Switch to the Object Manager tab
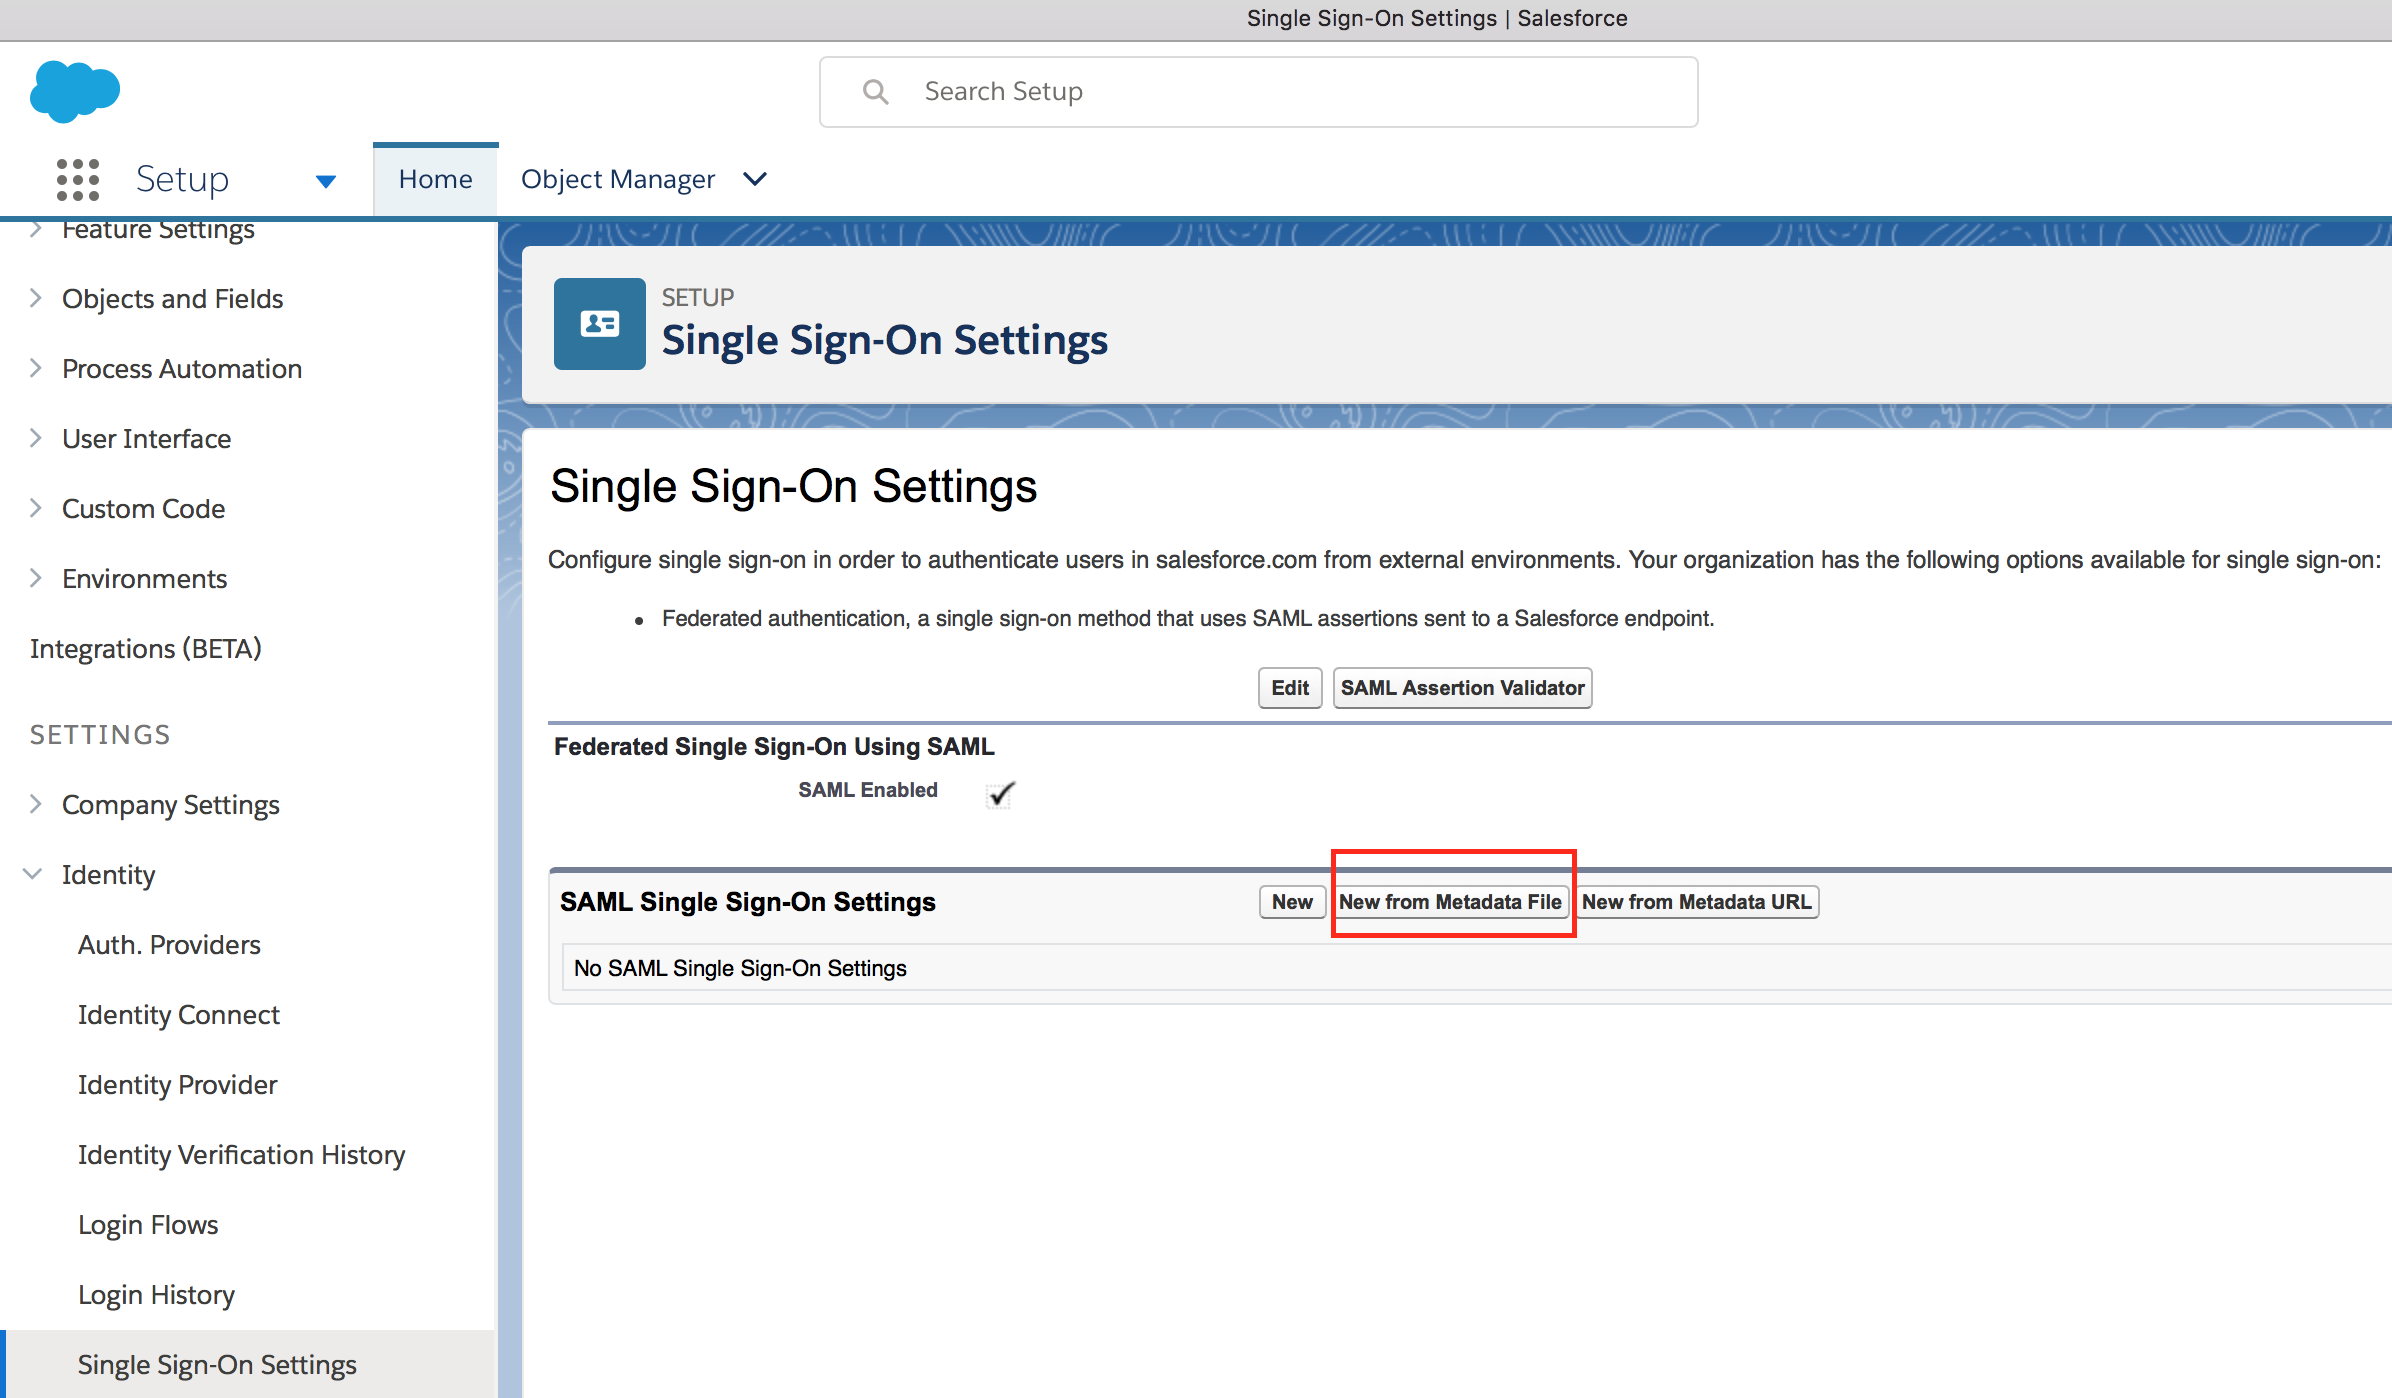 618,179
